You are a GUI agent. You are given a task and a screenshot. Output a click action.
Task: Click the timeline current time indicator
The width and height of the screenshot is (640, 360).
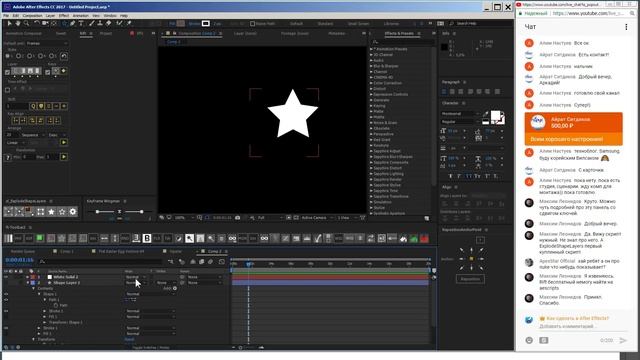[x=249, y=264]
